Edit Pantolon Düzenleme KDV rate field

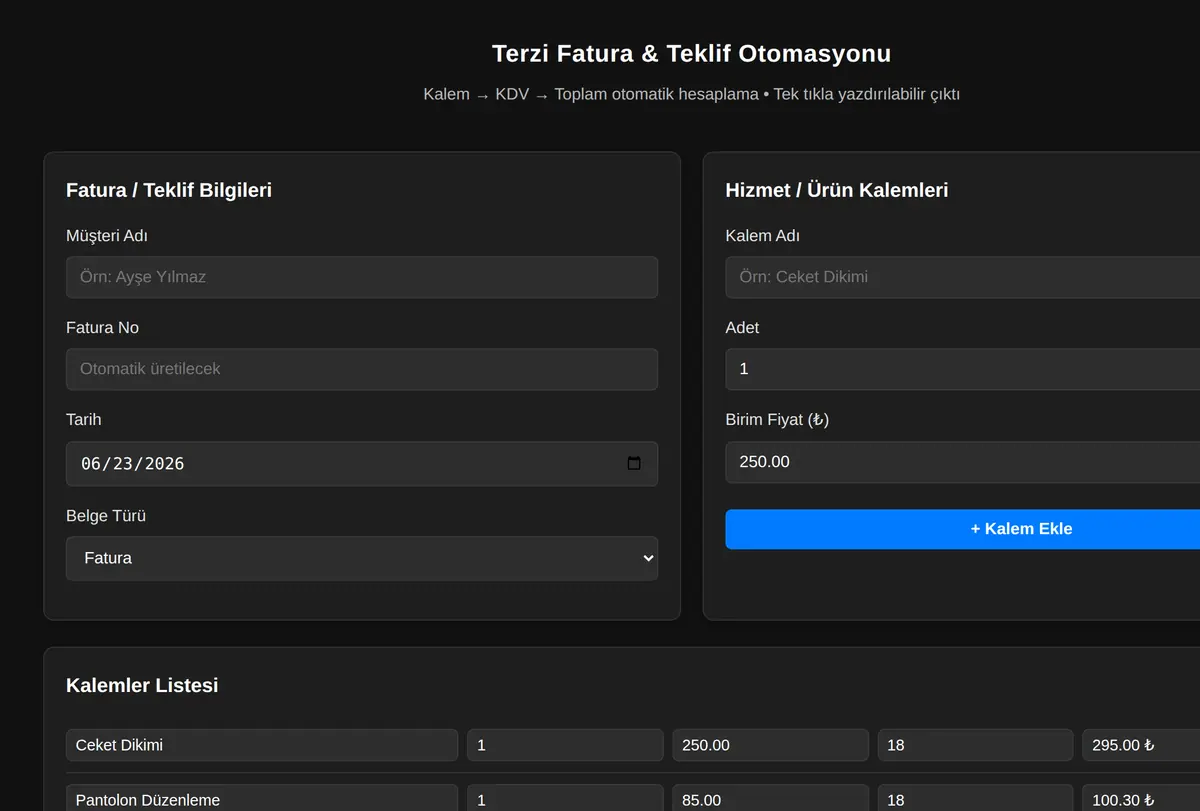(x=975, y=799)
